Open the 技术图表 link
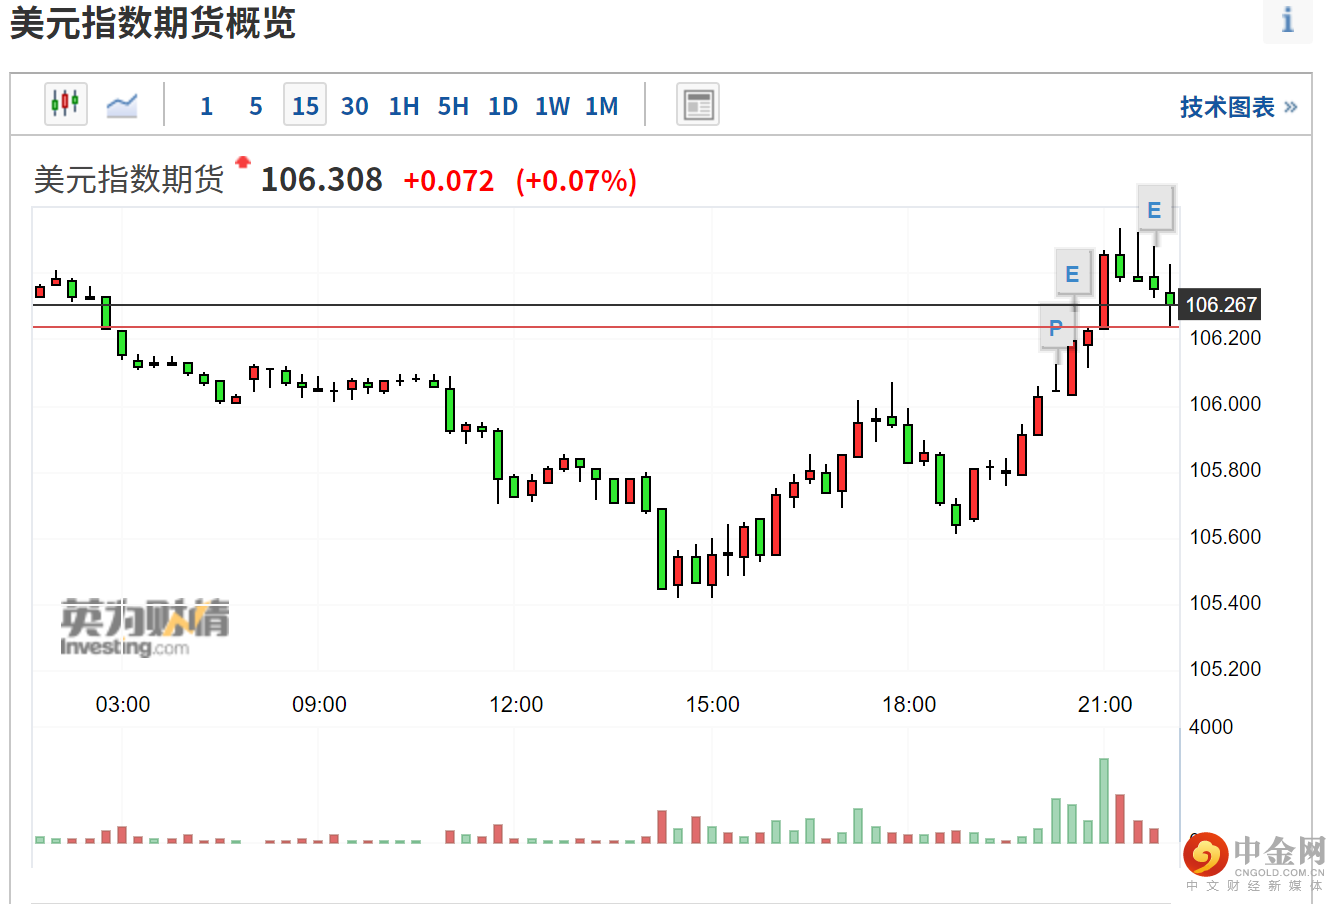Viewport: 1340px width, 904px height. [1238, 107]
